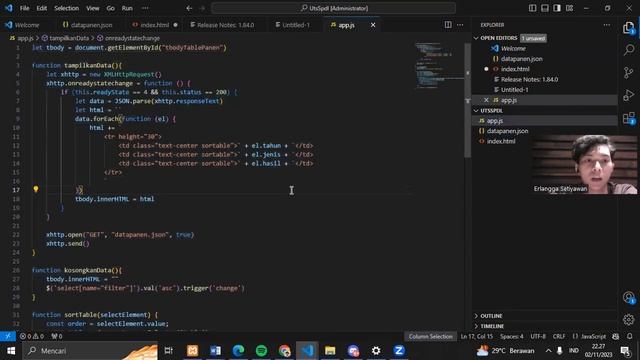Open the Manage gear menu
Image resolution: width=640 pixels, height=360 pixels.
629,319
